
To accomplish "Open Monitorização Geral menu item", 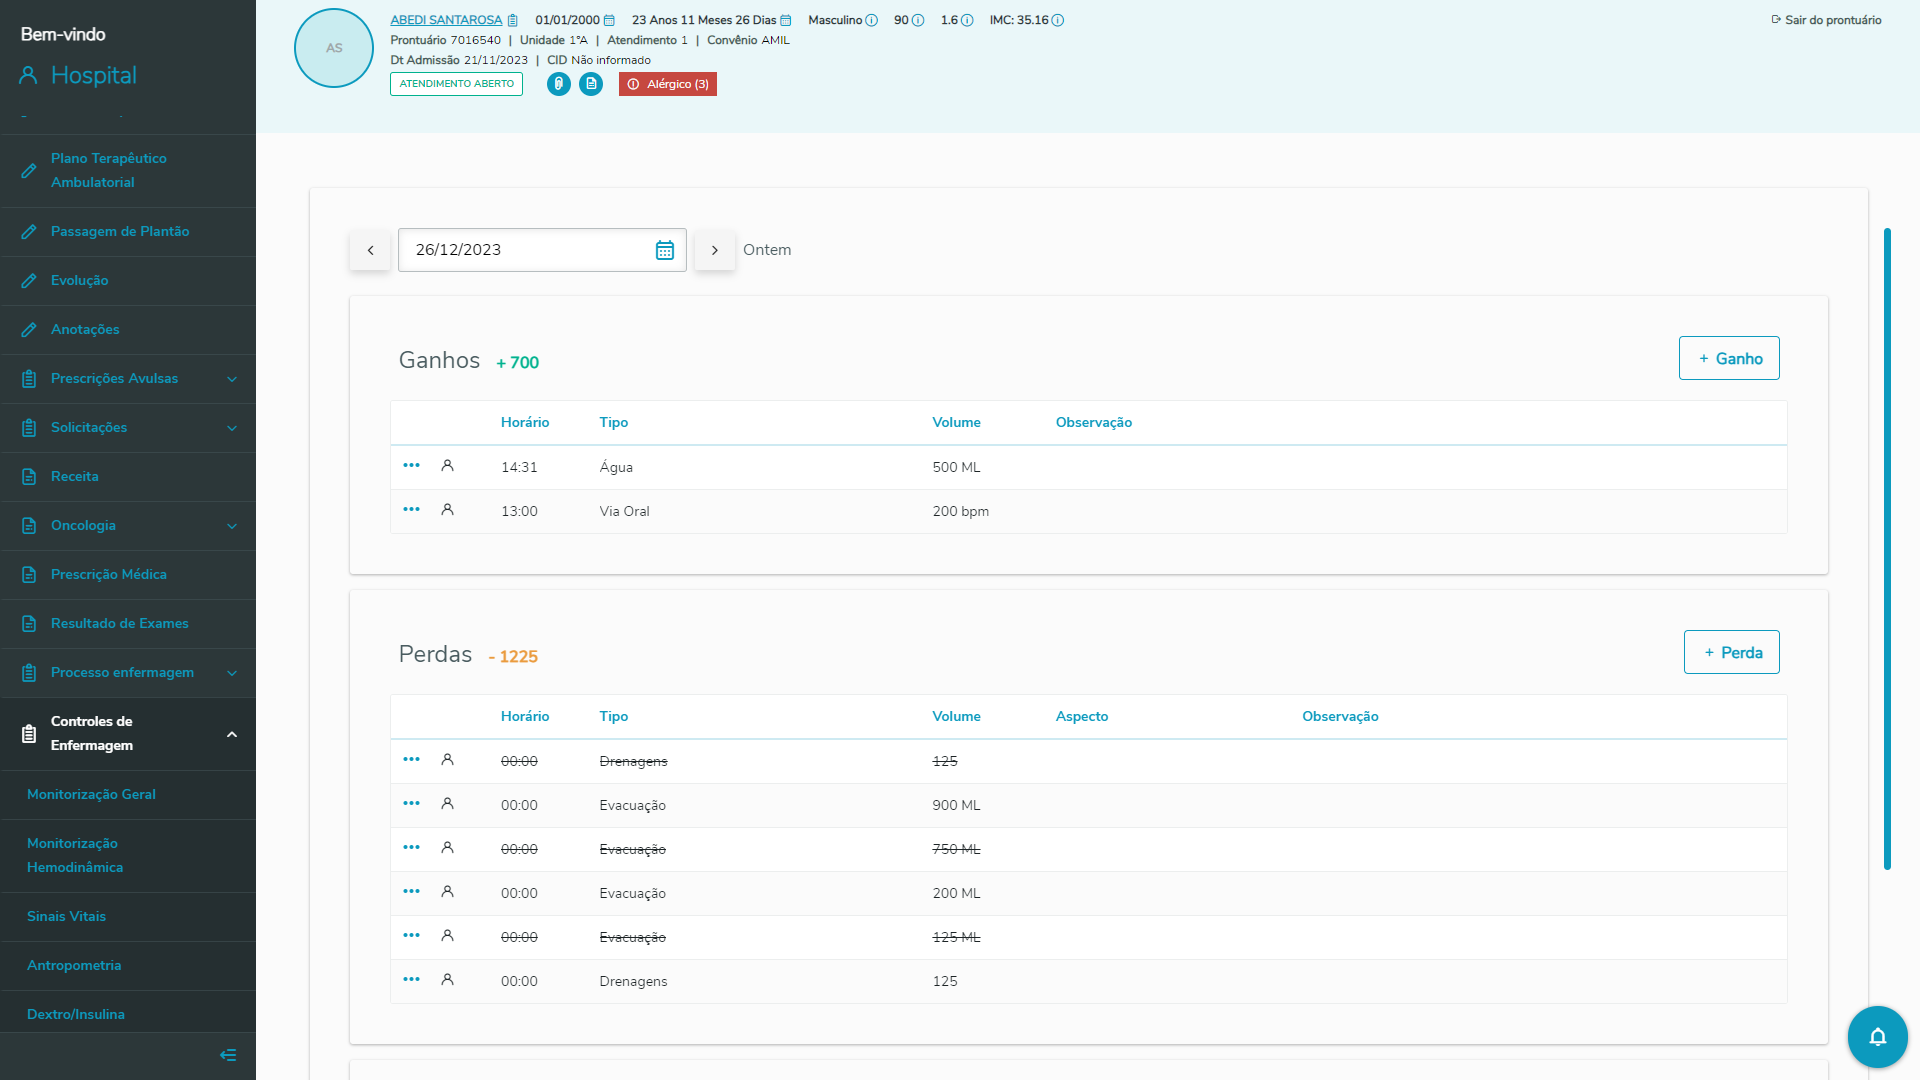I will point(91,794).
